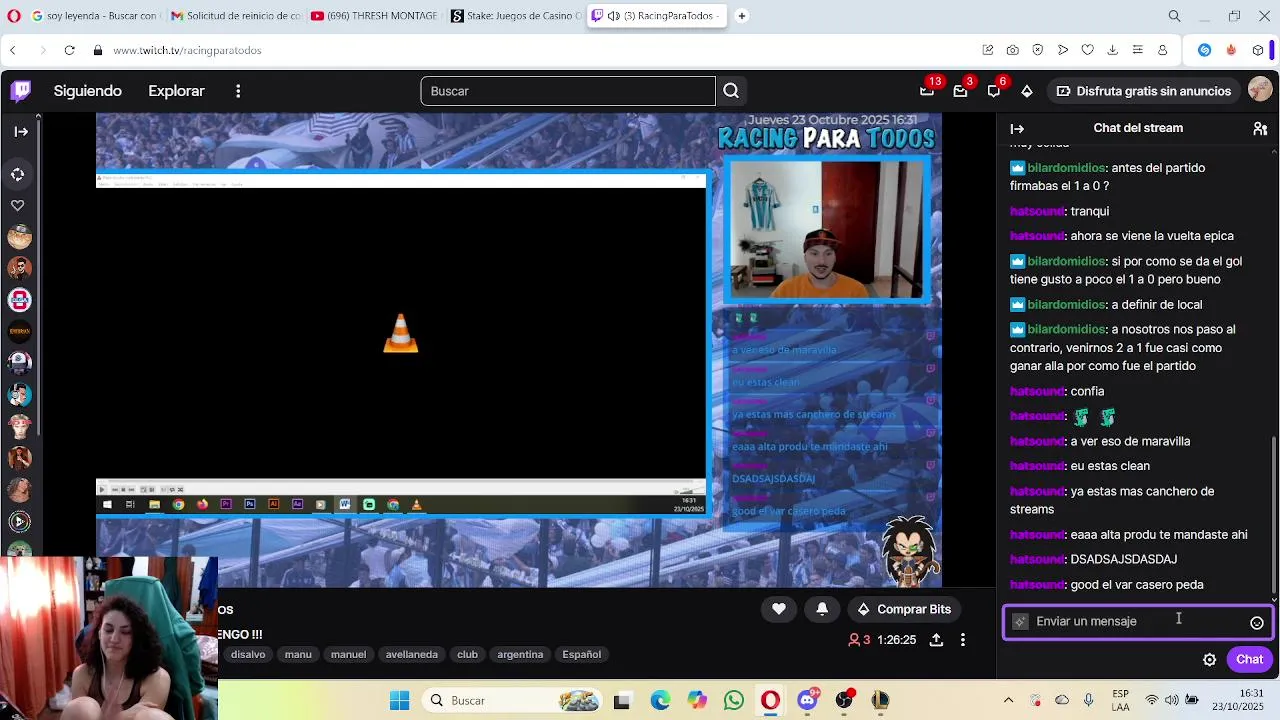This screenshot has height=720, width=1280.
Task: Toggle the notification bell below the stream
Action: coord(822,609)
